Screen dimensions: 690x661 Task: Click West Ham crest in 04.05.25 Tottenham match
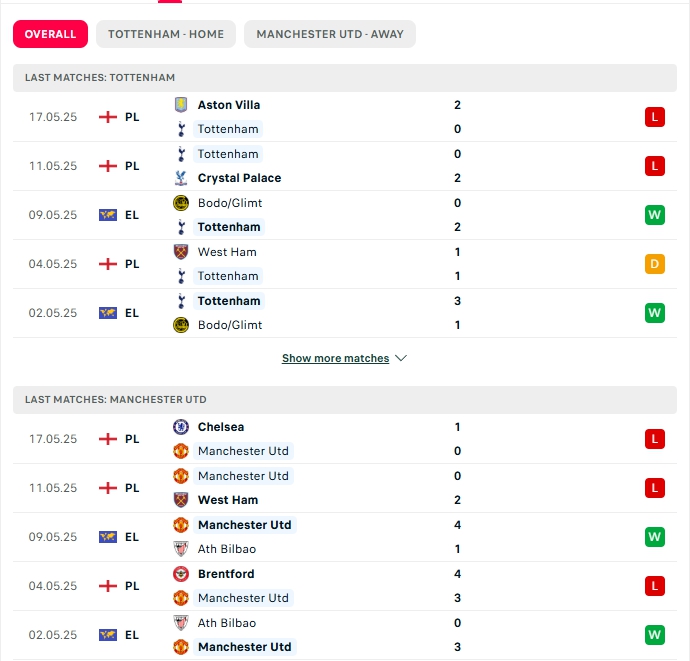(x=181, y=252)
